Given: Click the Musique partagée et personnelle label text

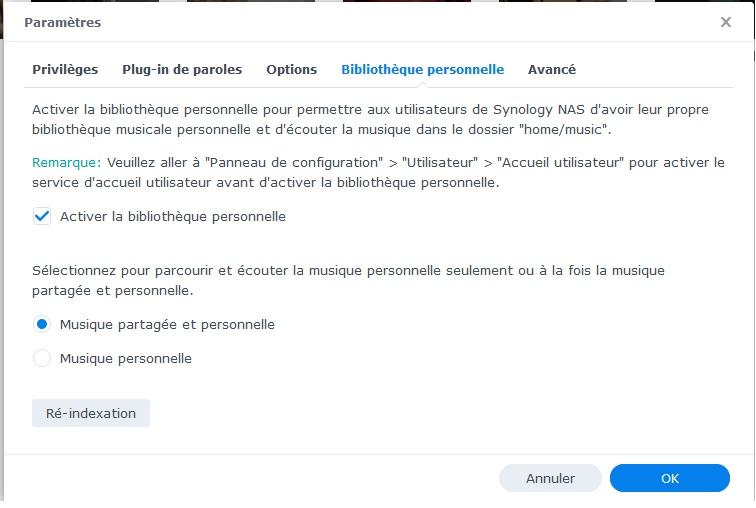Looking at the screenshot, I should 167,324.
